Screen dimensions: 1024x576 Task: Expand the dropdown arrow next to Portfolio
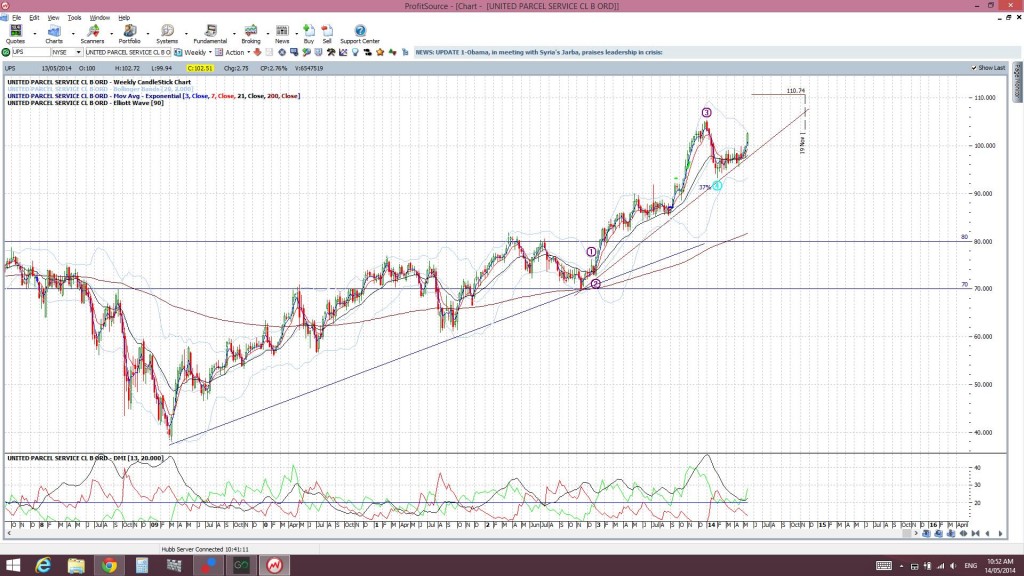click(148, 33)
